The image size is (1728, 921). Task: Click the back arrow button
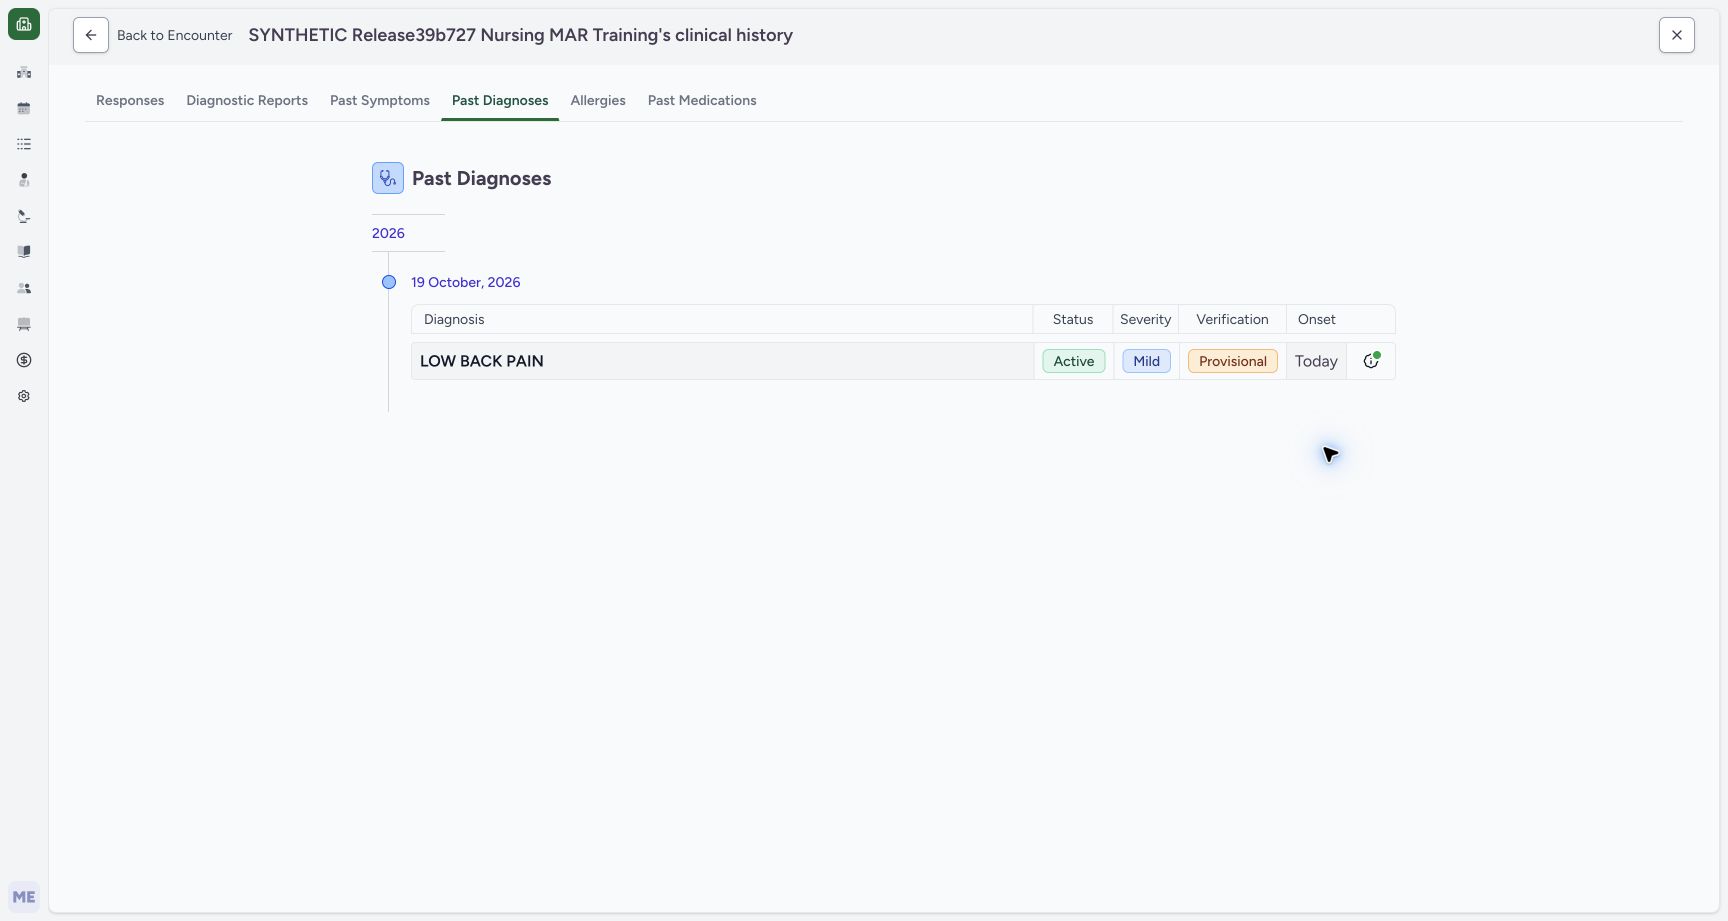pos(91,35)
